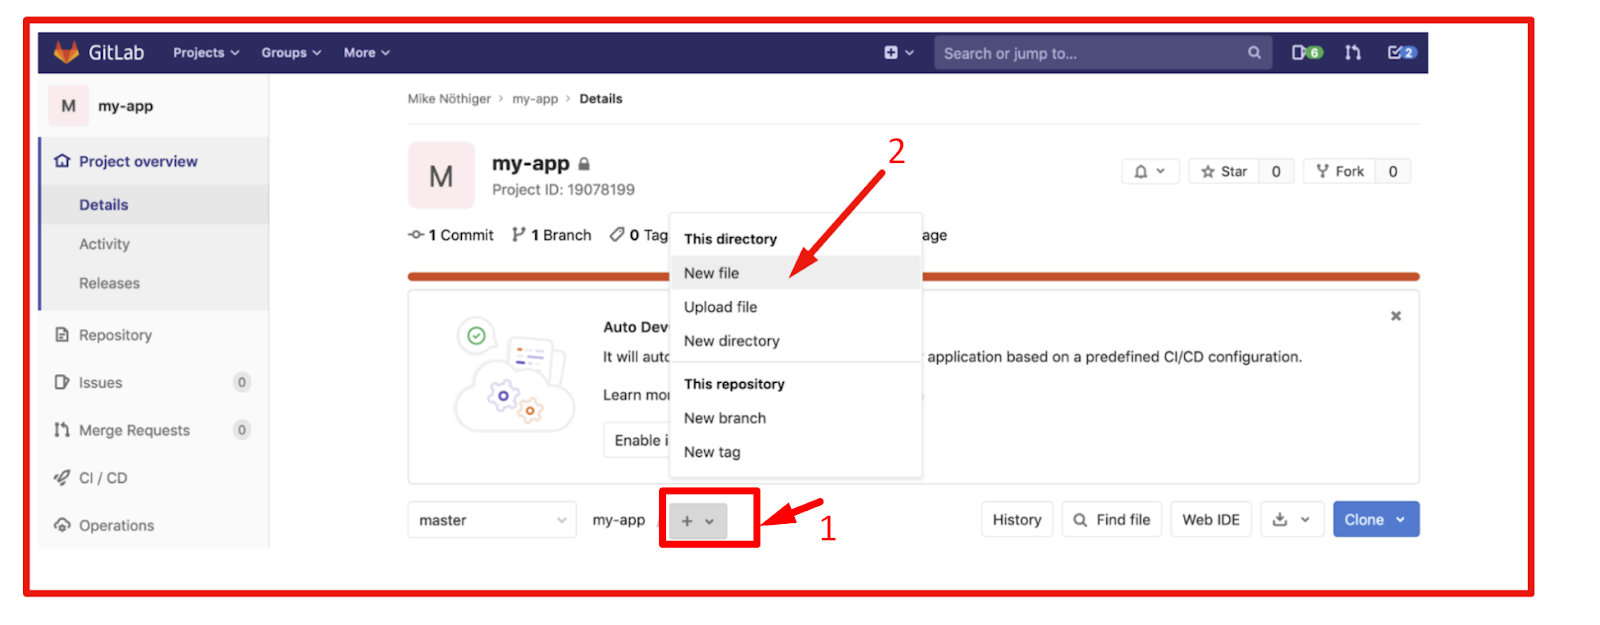Select Activity in sidebar
This screenshot has height=625, width=1600.
pos(104,244)
